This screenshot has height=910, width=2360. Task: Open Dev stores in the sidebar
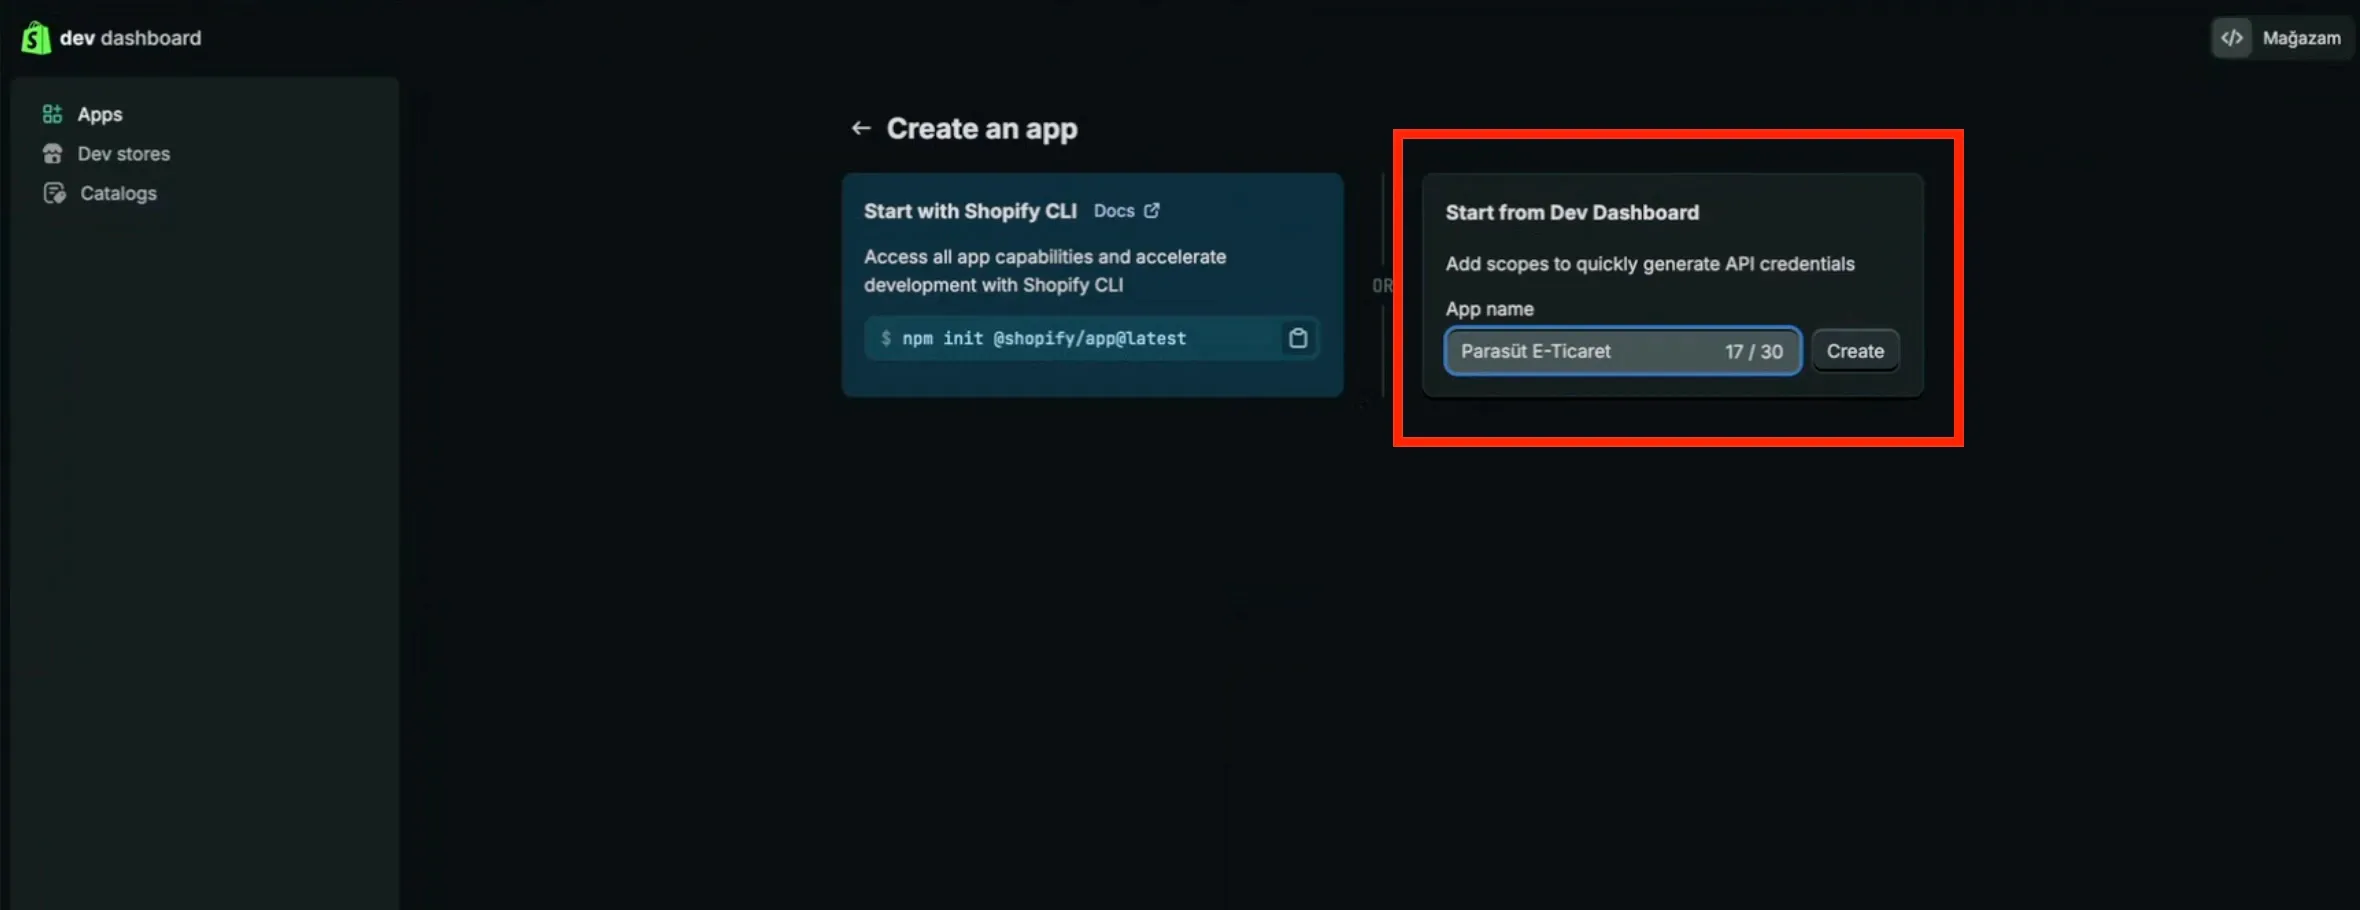point(124,154)
